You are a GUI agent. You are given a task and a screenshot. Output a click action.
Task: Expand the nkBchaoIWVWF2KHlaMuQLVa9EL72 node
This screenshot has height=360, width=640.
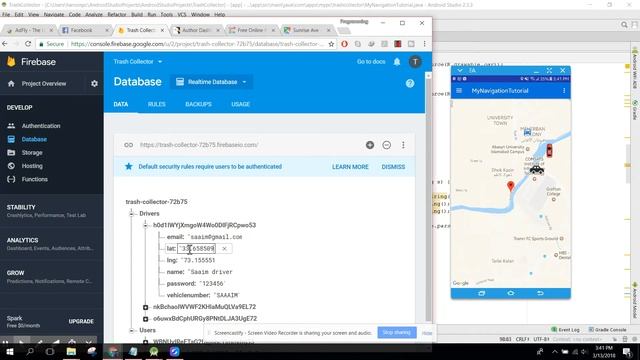145,307
